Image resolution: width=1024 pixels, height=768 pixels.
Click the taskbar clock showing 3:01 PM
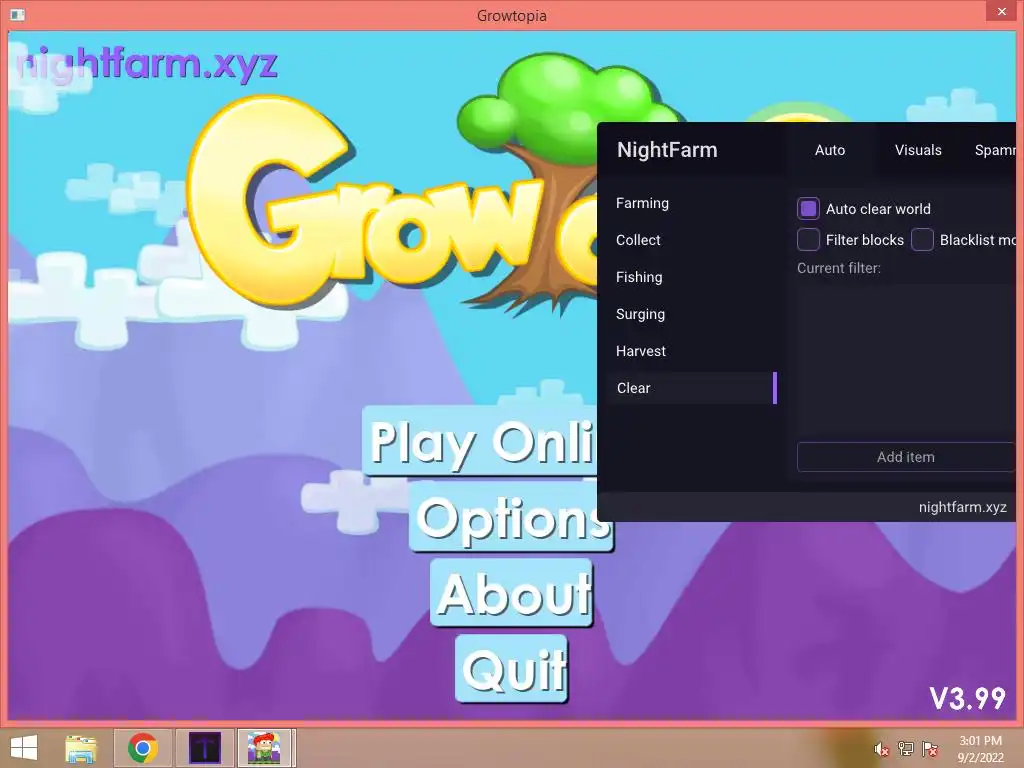pos(980,748)
